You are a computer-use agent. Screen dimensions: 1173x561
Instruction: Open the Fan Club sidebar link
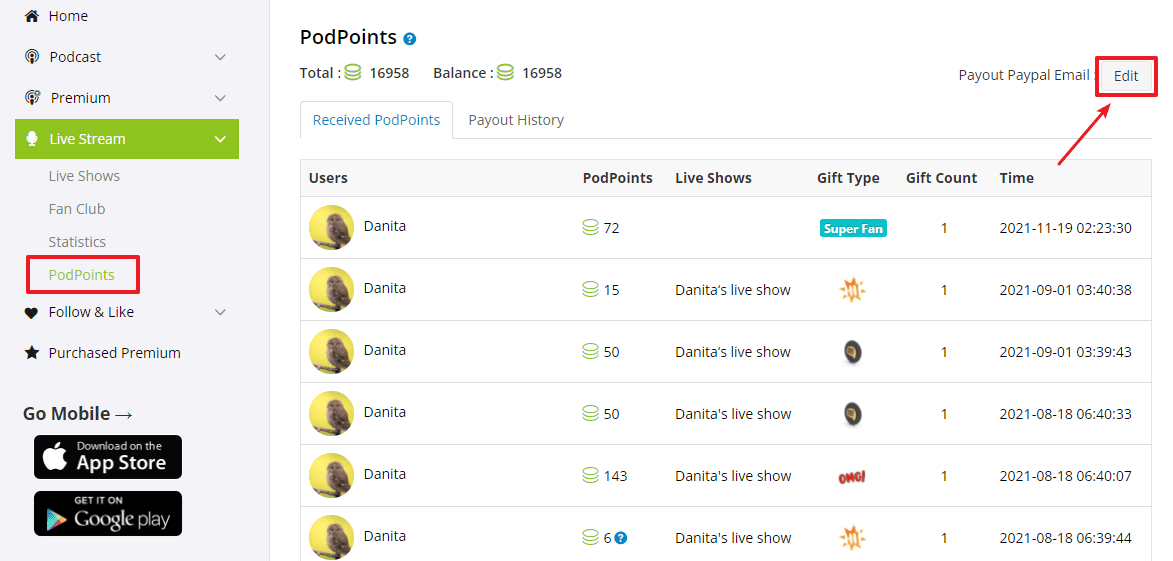[77, 209]
